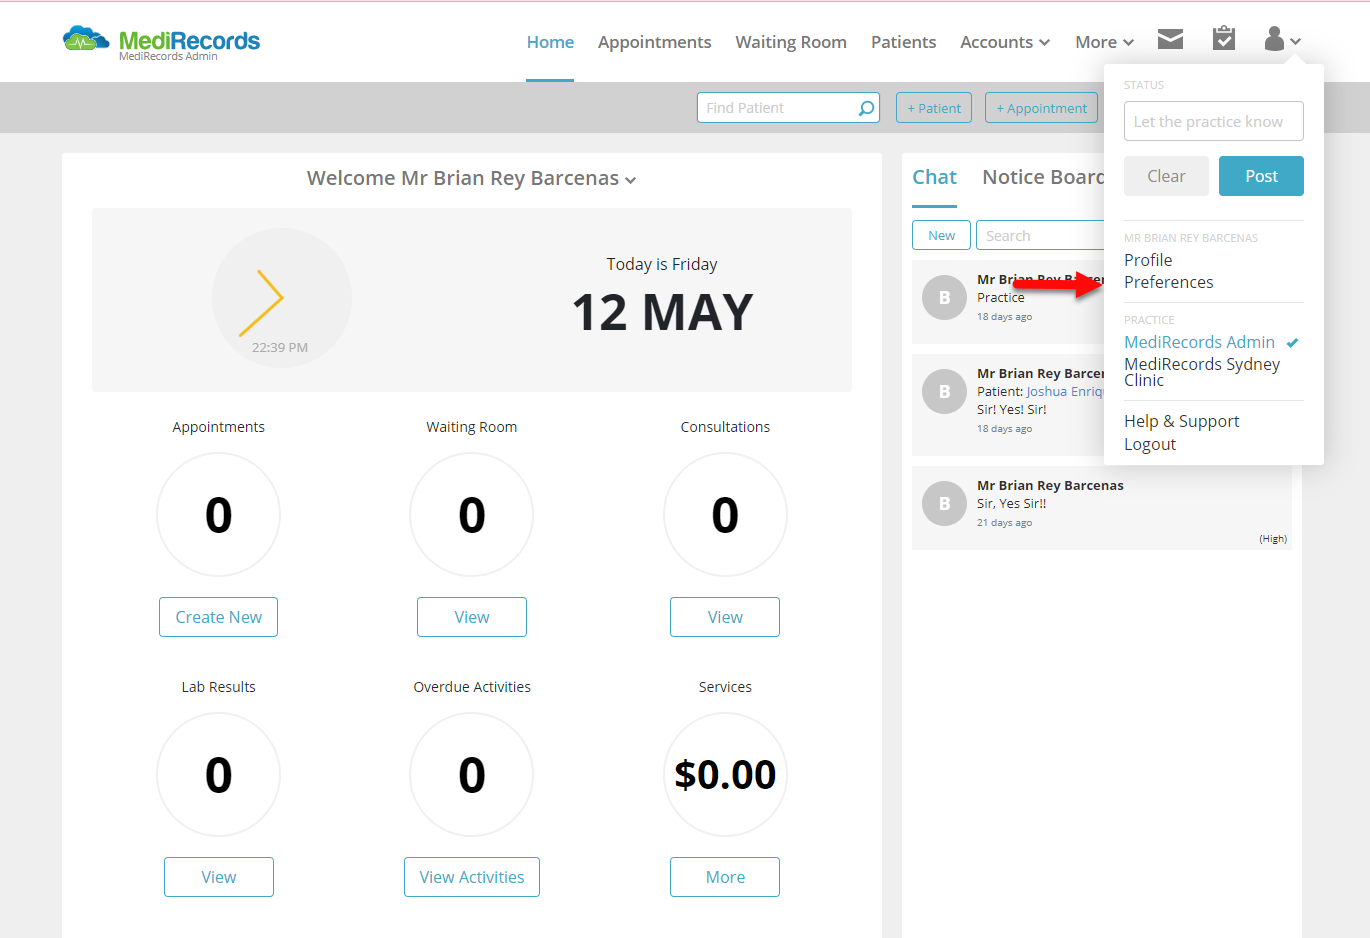Click the '12 MAY' date text

662,312
